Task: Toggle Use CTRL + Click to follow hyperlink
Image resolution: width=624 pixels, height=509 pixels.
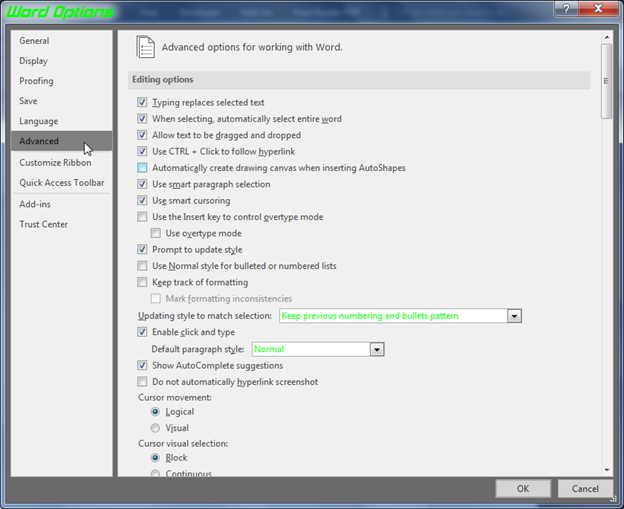Action: click(x=142, y=151)
